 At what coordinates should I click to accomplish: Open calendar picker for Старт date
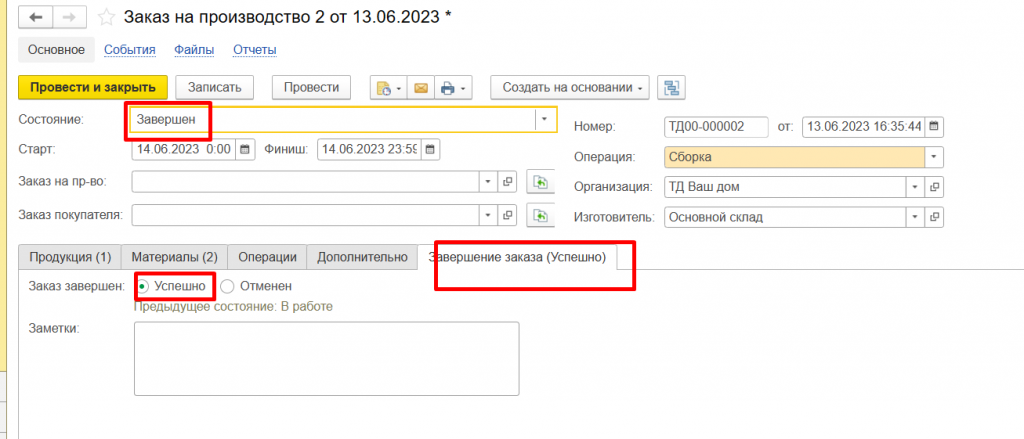click(x=246, y=149)
